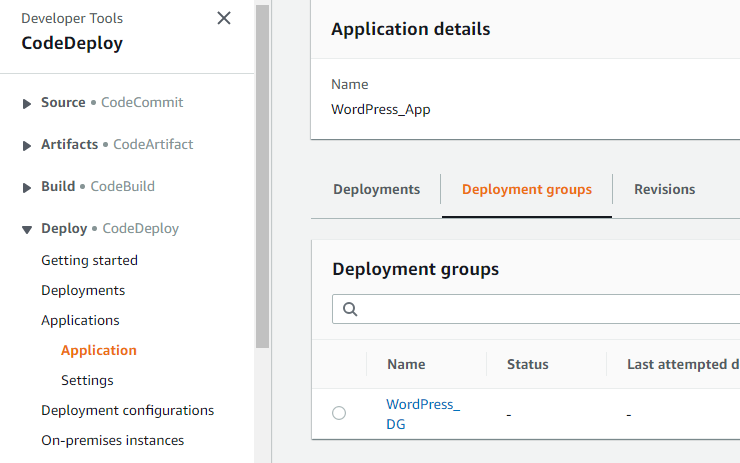Expand the Artifacts CodeArtifact section
Viewport: 740px width, 463px height.
27,145
